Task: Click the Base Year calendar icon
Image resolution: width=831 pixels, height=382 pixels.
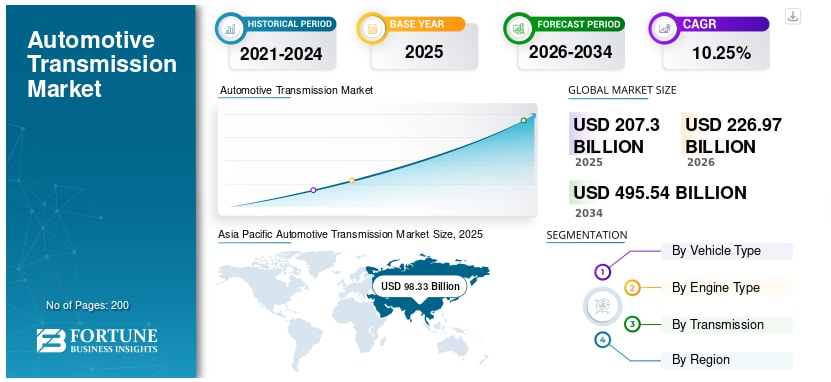Action: (373, 28)
